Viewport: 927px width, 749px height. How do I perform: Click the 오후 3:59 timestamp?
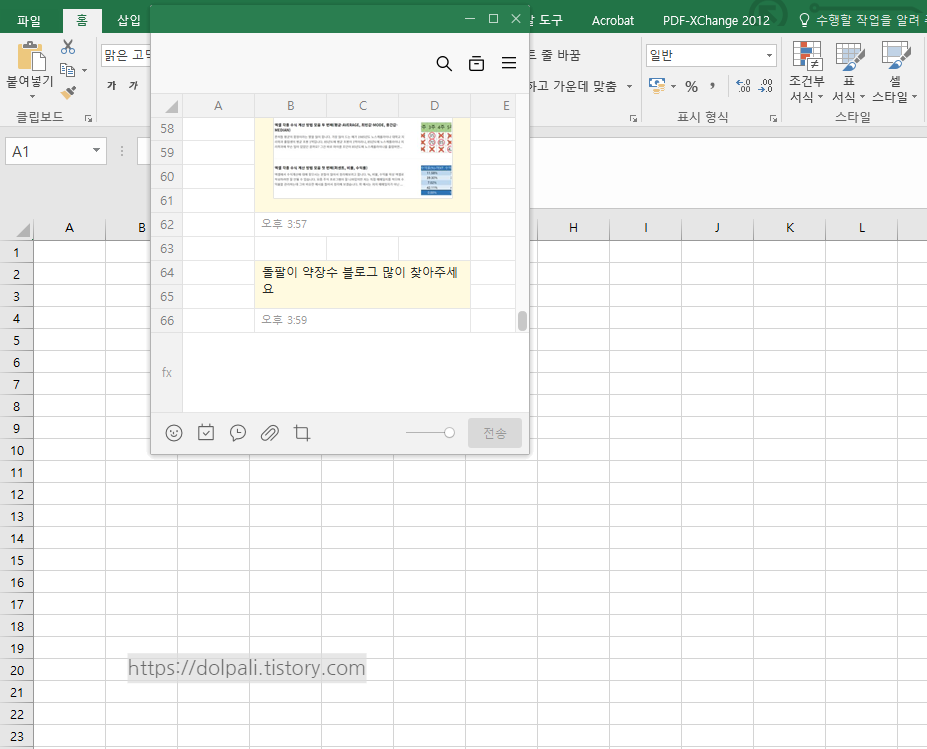(x=284, y=320)
